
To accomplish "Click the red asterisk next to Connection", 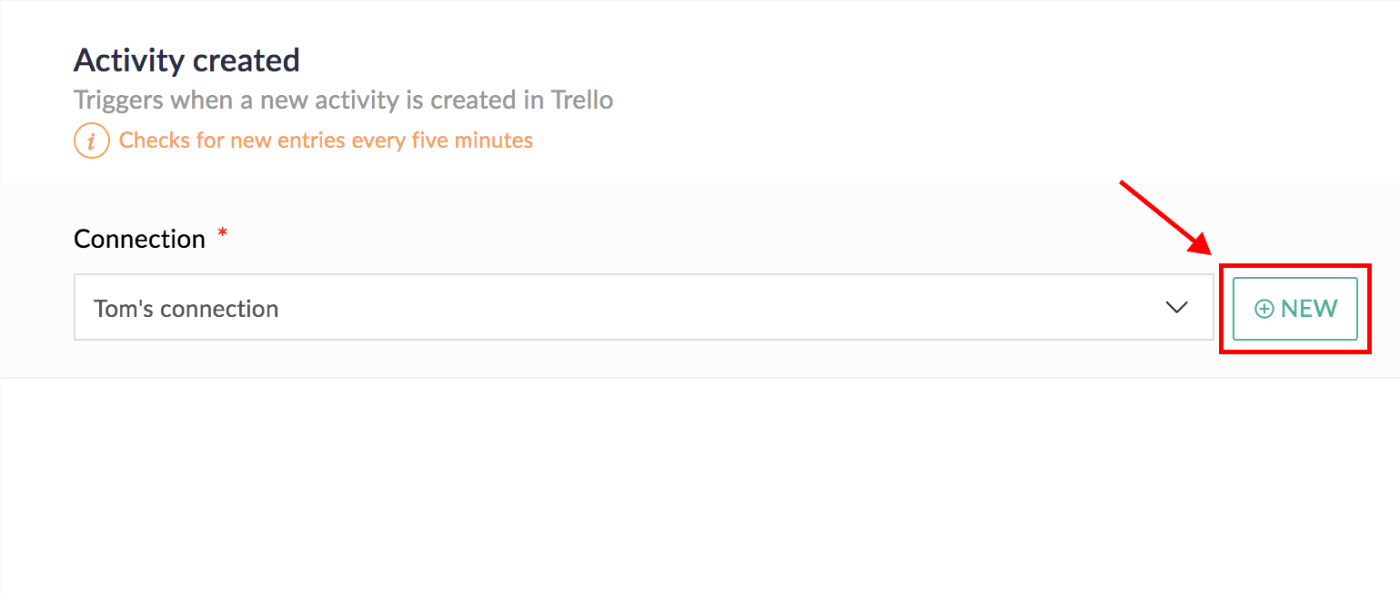I will click(x=222, y=232).
